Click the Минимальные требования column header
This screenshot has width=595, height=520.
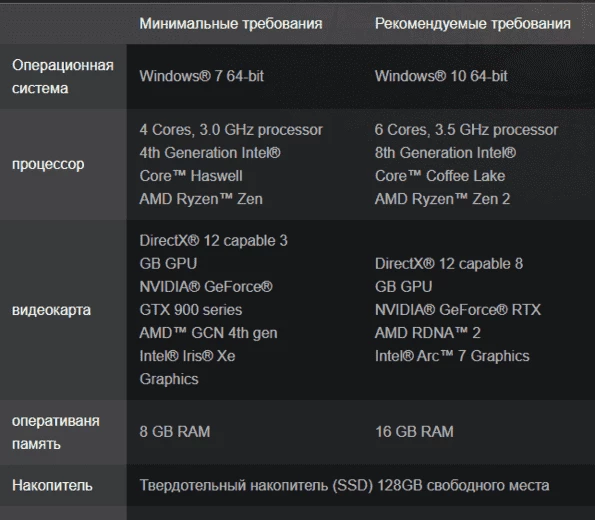point(231,24)
